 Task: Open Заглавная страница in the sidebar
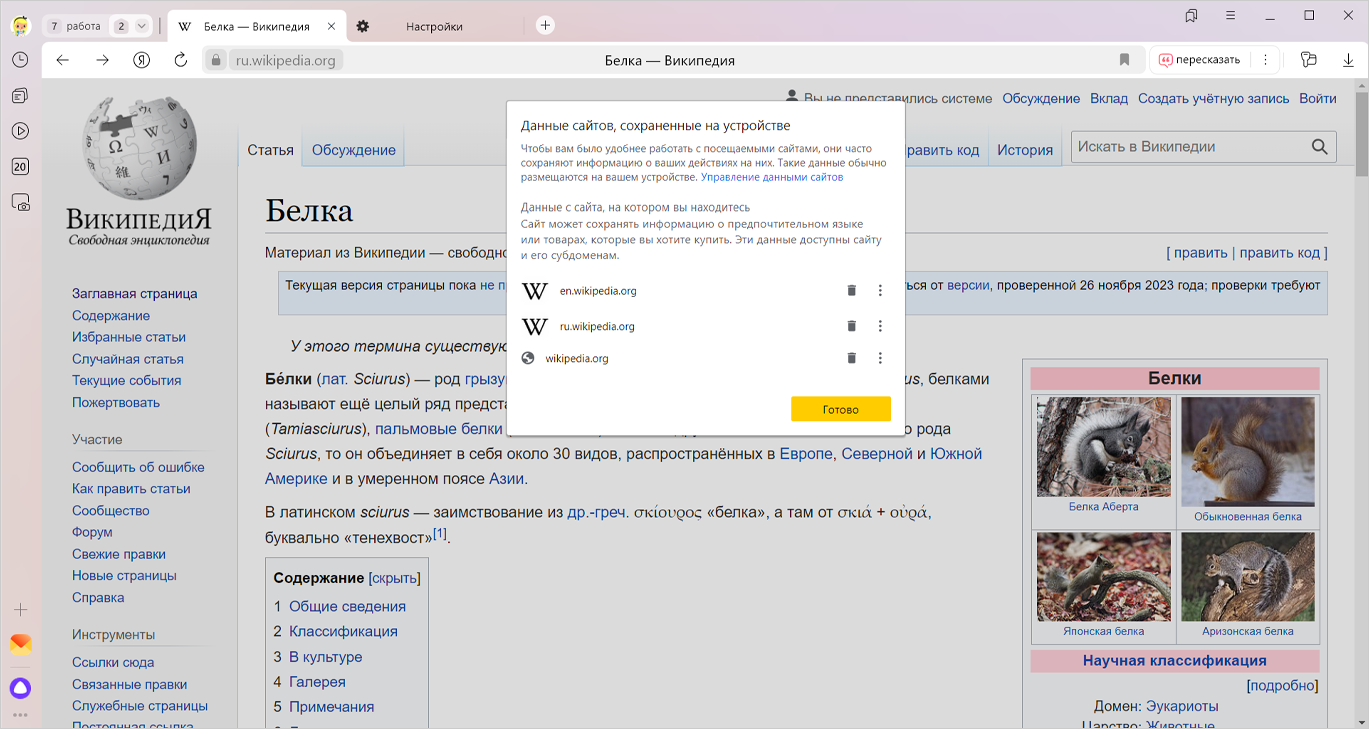pos(135,294)
